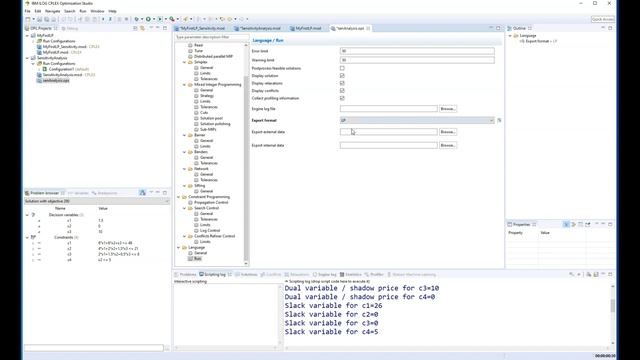This screenshot has width=640, height=360.
Task: Open the Problems tab
Action: [186, 274]
